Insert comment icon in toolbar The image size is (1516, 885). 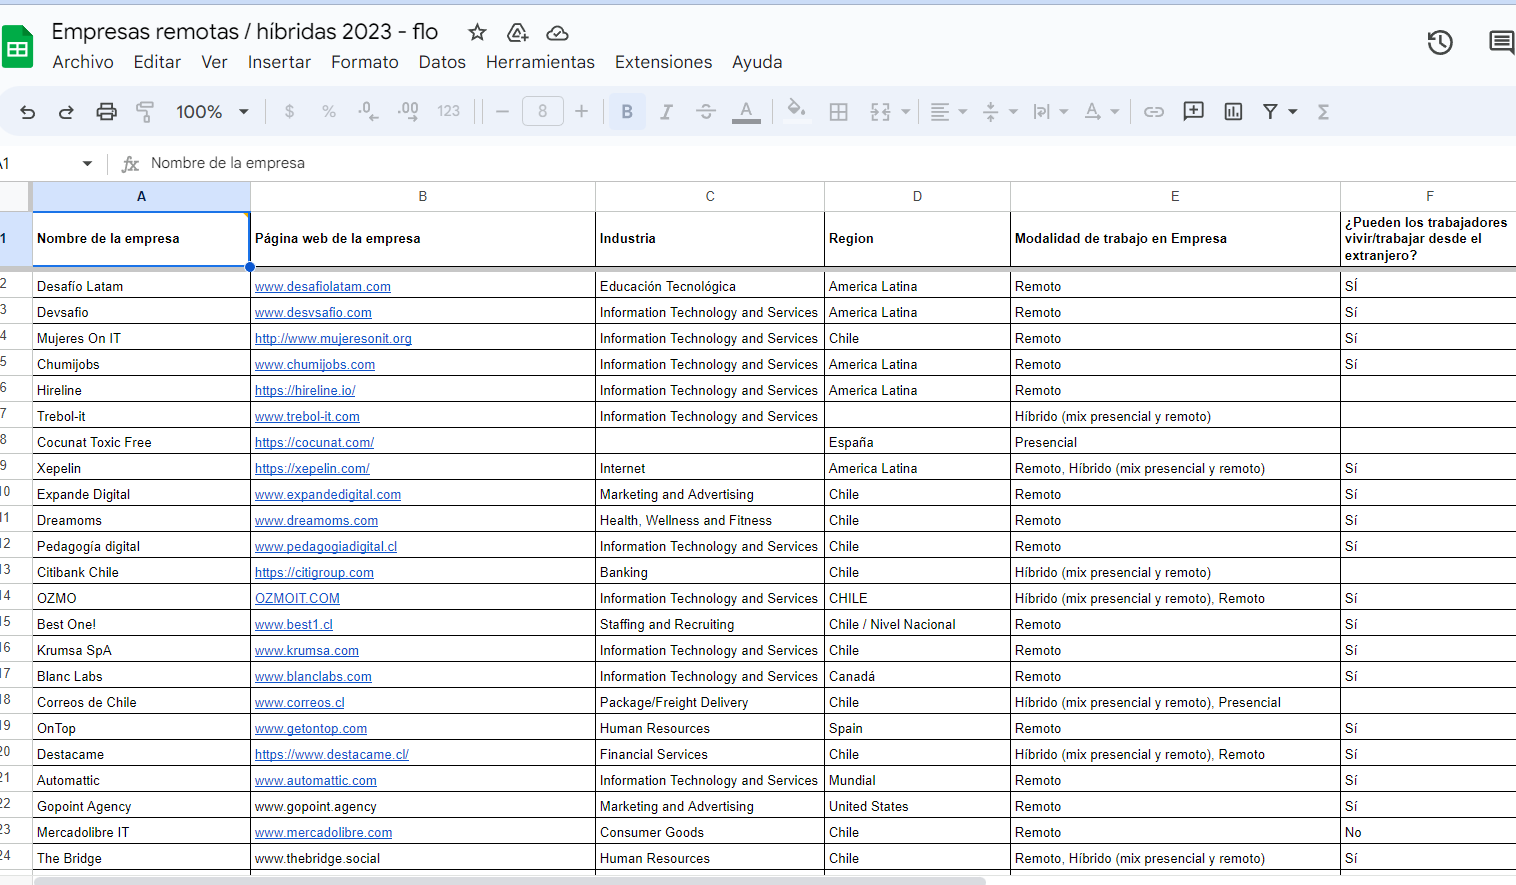1193,111
